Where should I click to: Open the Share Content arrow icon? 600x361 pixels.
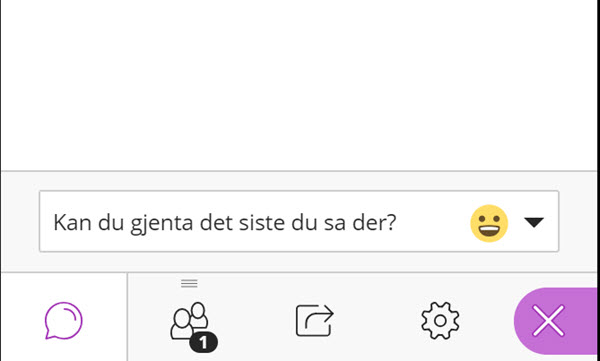pos(315,320)
